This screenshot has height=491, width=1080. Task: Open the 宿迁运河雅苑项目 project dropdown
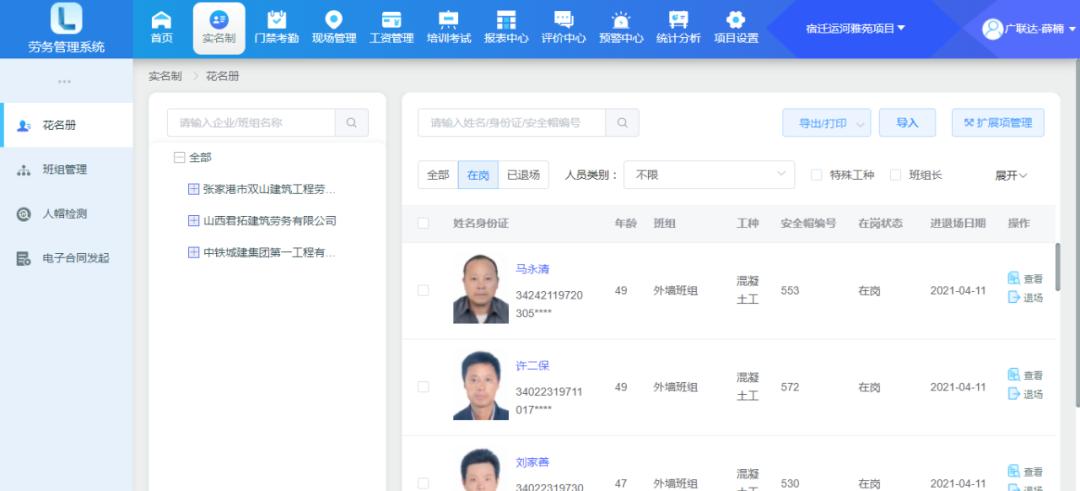(855, 28)
